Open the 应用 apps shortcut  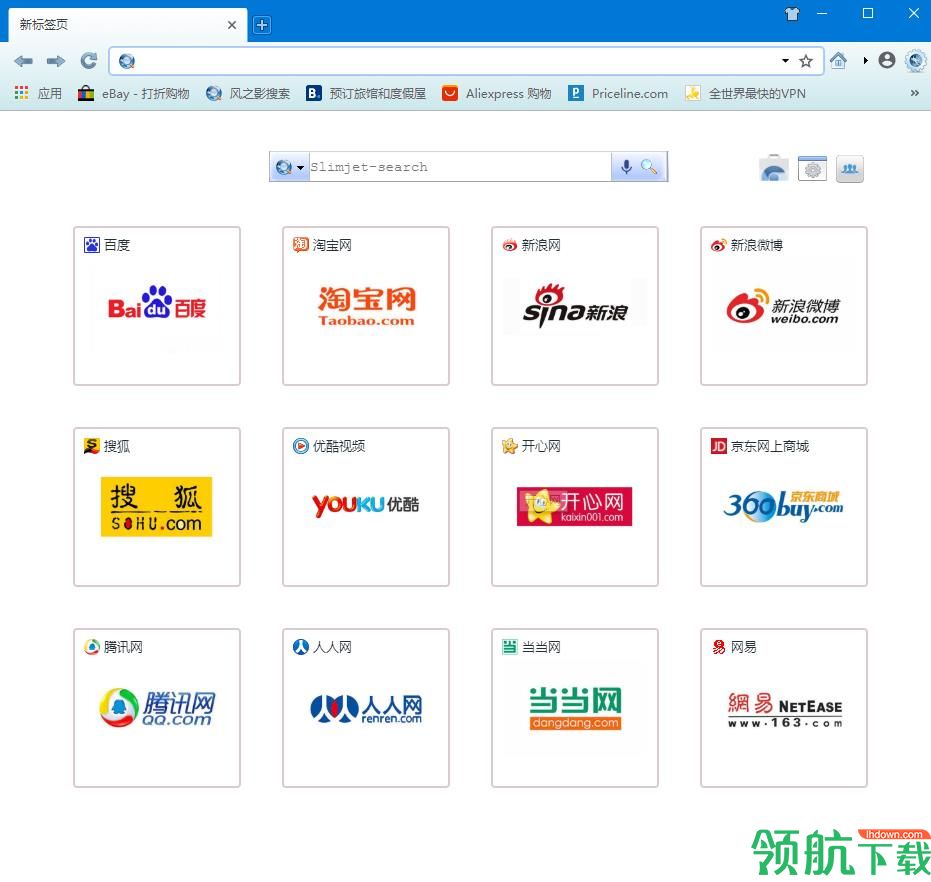tap(38, 93)
